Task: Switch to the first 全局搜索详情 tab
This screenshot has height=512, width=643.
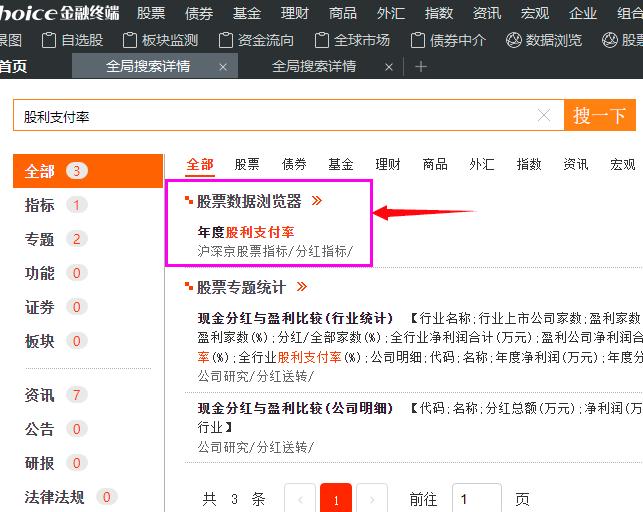Action: 148,66
